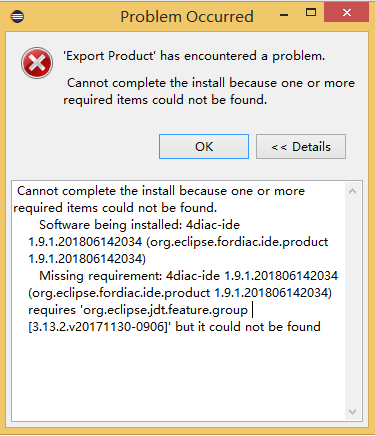The width and height of the screenshot is (375, 436).
Task: Click the 'Export Product' problem headline
Action: click(194, 56)
